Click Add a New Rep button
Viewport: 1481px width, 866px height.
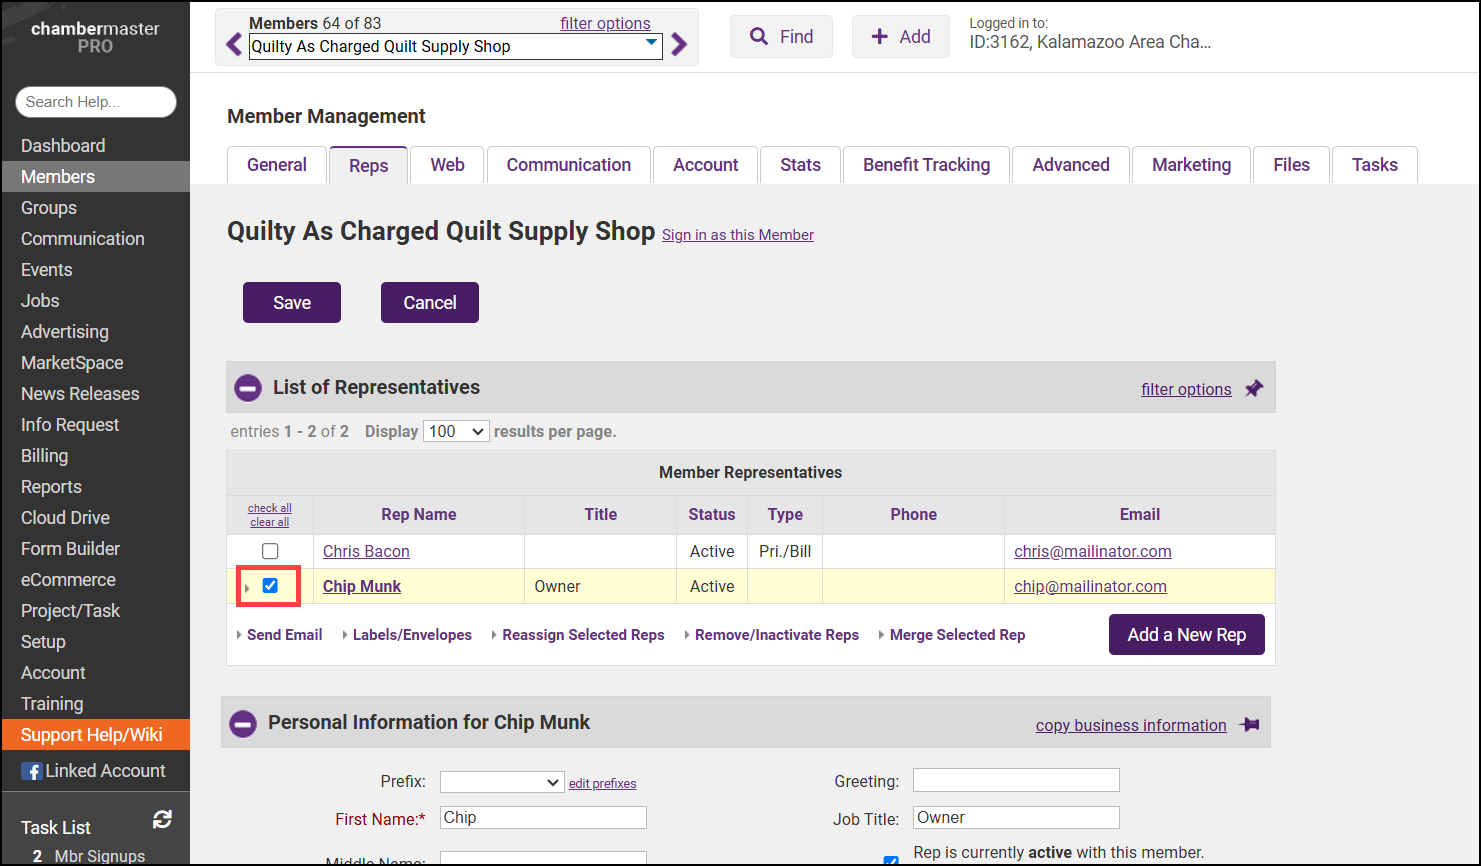coord(1186,635)
